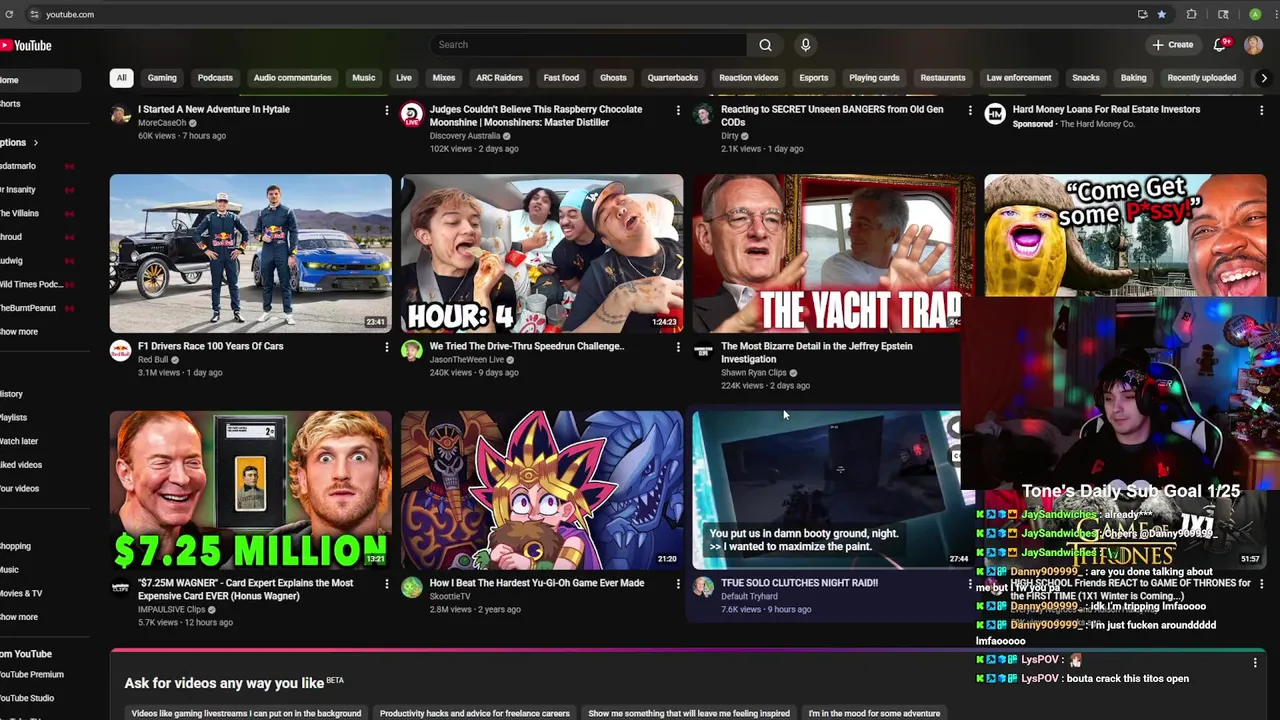
Task: Open options for $7.25M Wagner video
Action: point(387,584)
